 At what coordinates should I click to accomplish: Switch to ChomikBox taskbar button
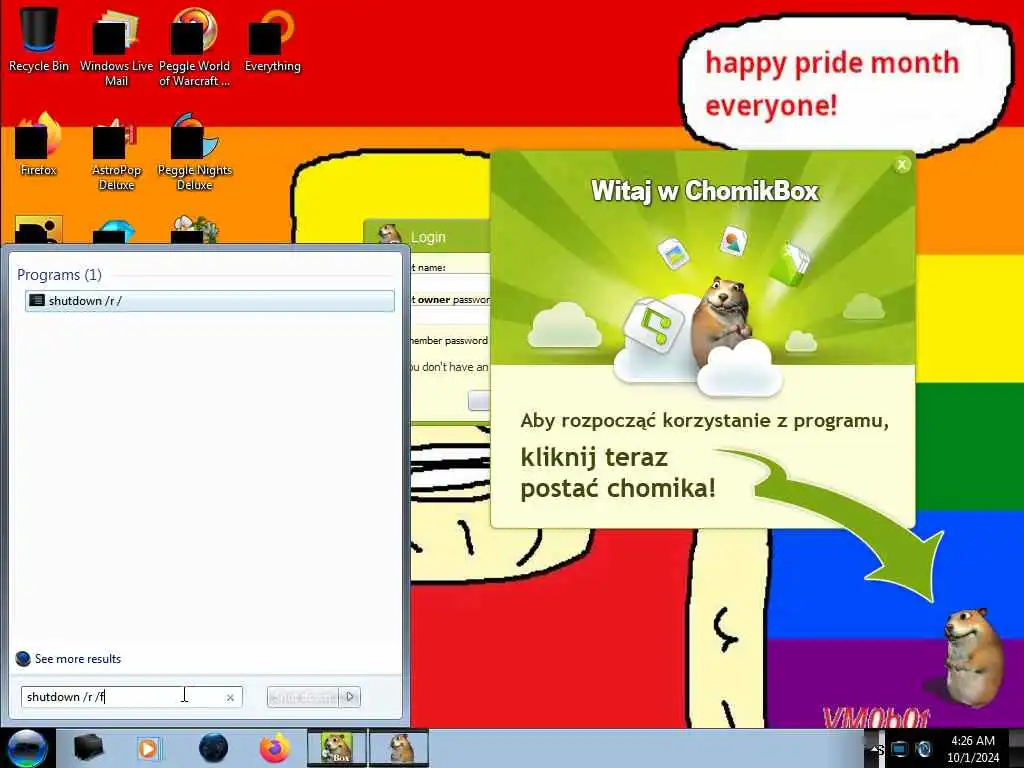(337, 748)
